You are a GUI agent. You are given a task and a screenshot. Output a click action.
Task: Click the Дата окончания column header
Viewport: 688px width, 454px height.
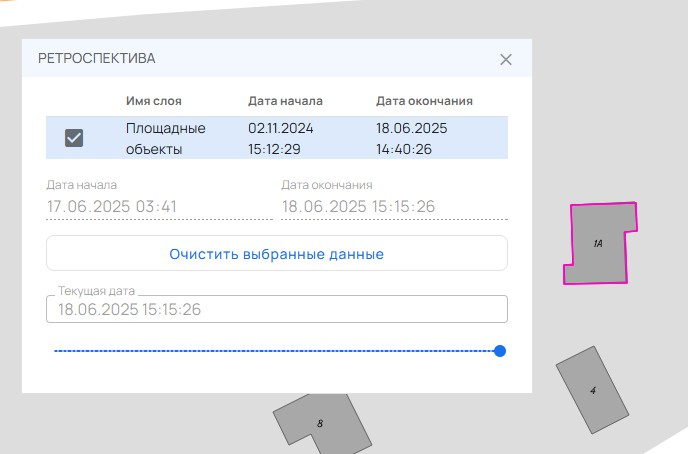tap(424, 101)
